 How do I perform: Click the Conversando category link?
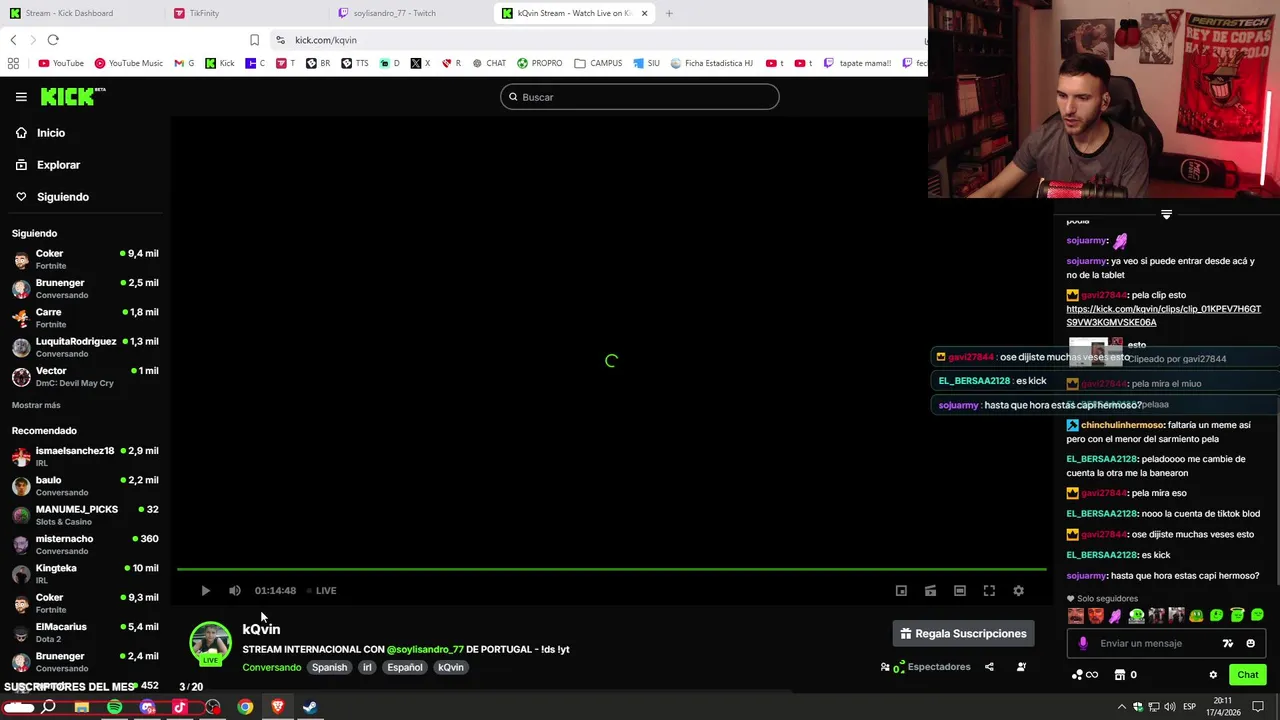(271, 667)
